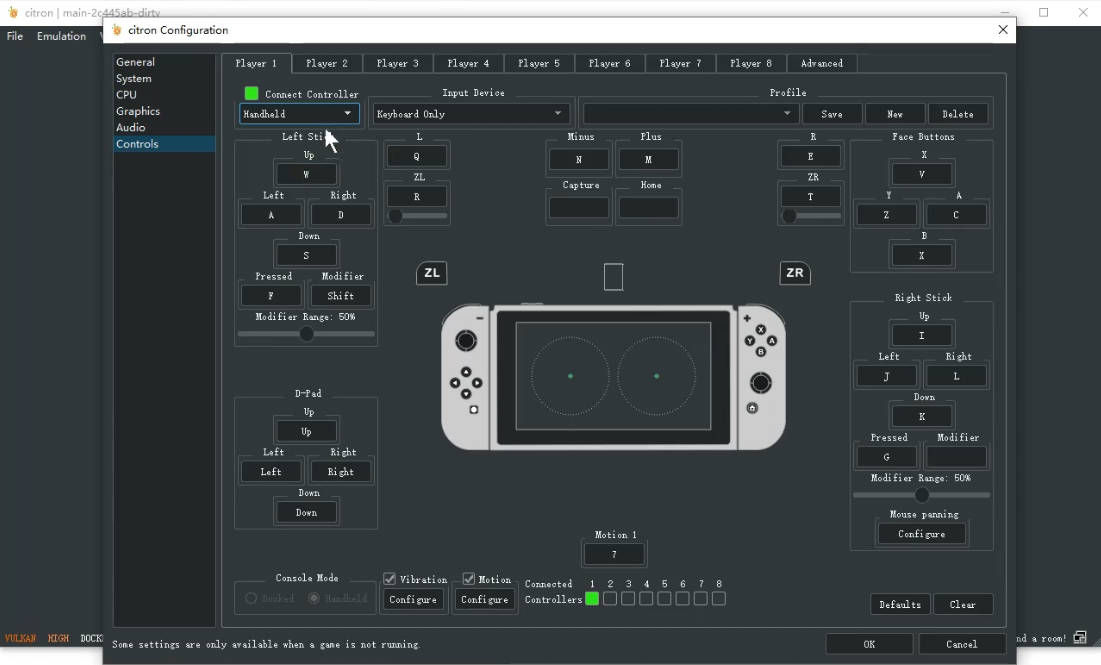Disable the Vibration checkbox

(390, 579)
